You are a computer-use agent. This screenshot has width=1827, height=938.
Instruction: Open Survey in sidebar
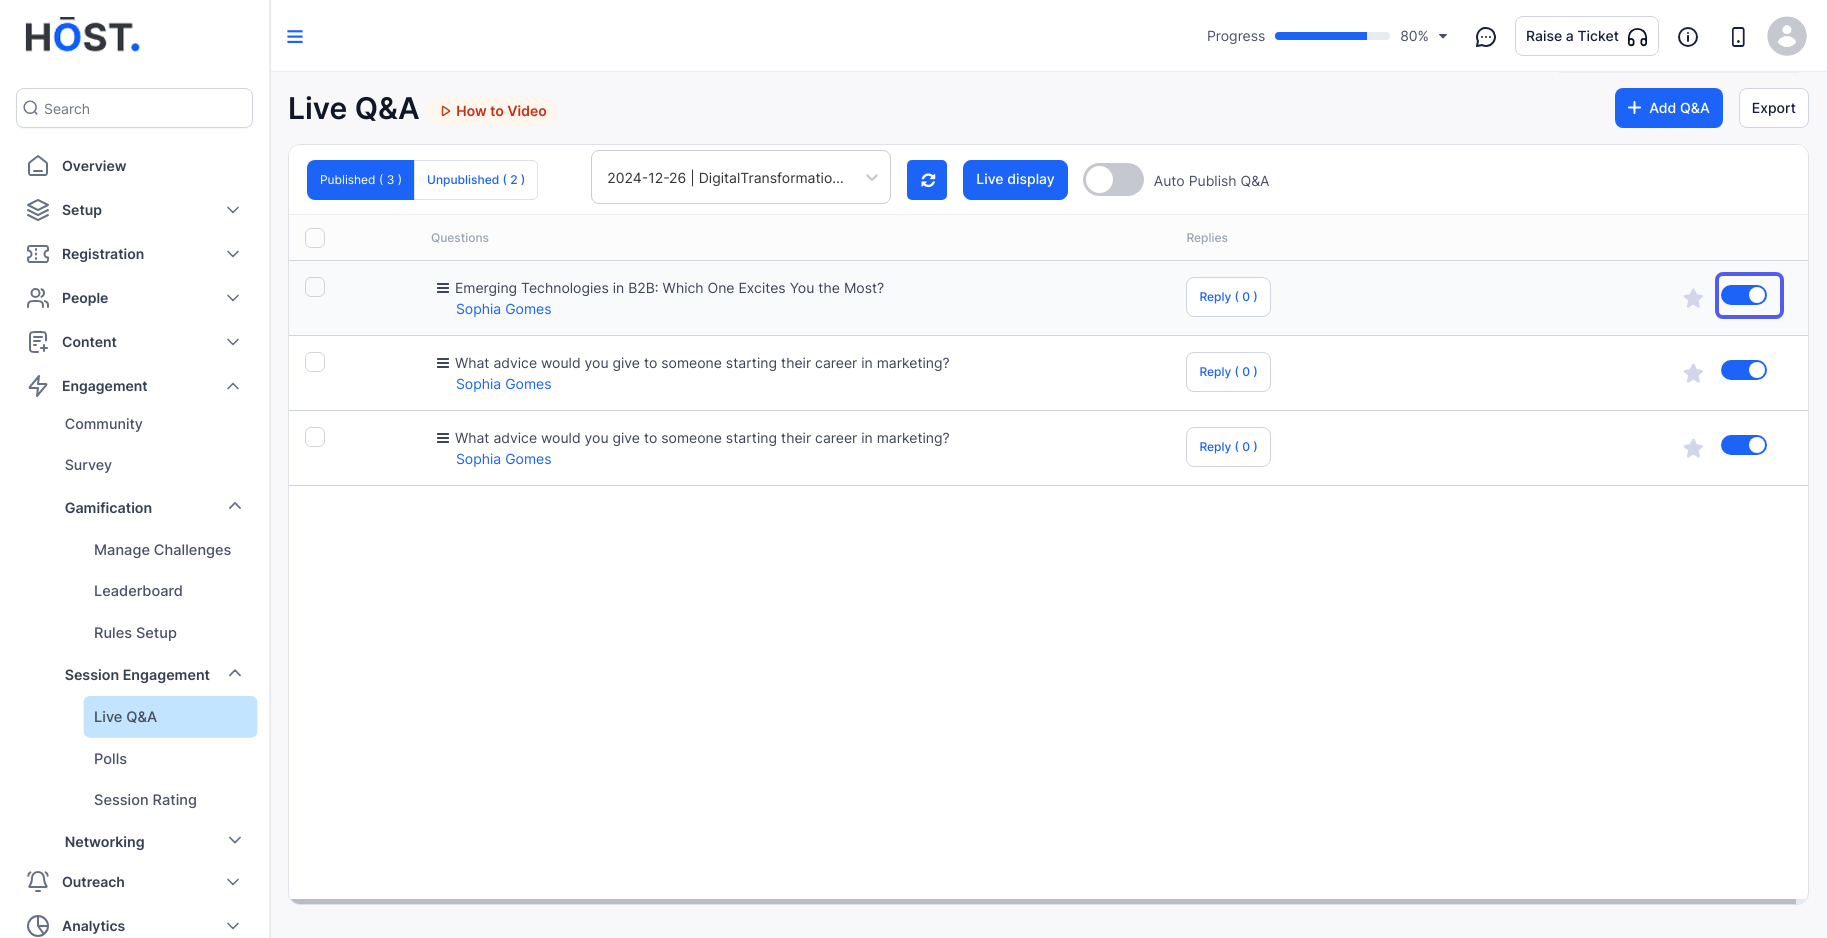tap(88, 465)
